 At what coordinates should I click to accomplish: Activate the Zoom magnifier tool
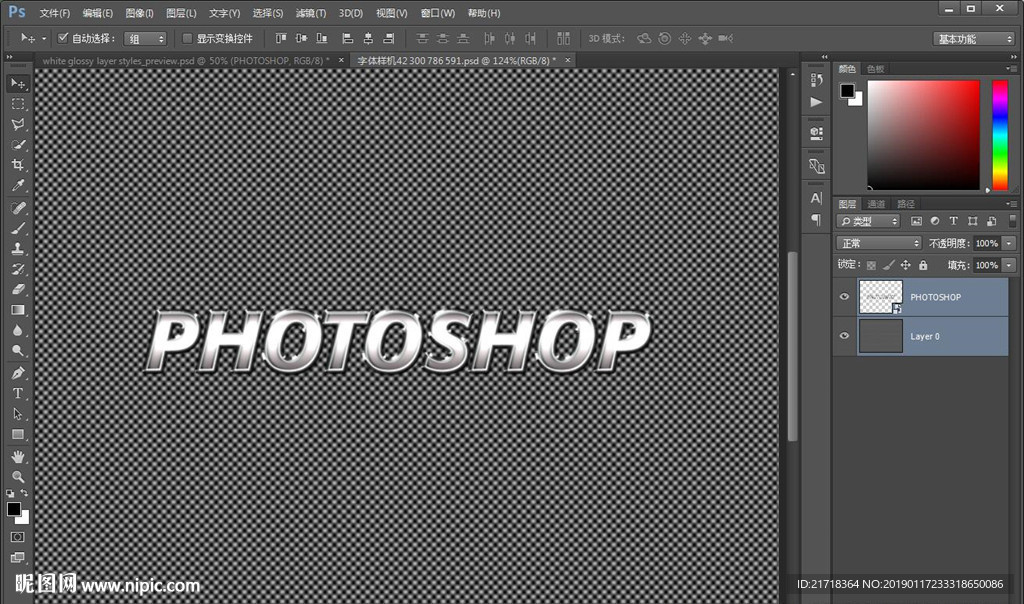pyautogui.click(x=17, y=477)
